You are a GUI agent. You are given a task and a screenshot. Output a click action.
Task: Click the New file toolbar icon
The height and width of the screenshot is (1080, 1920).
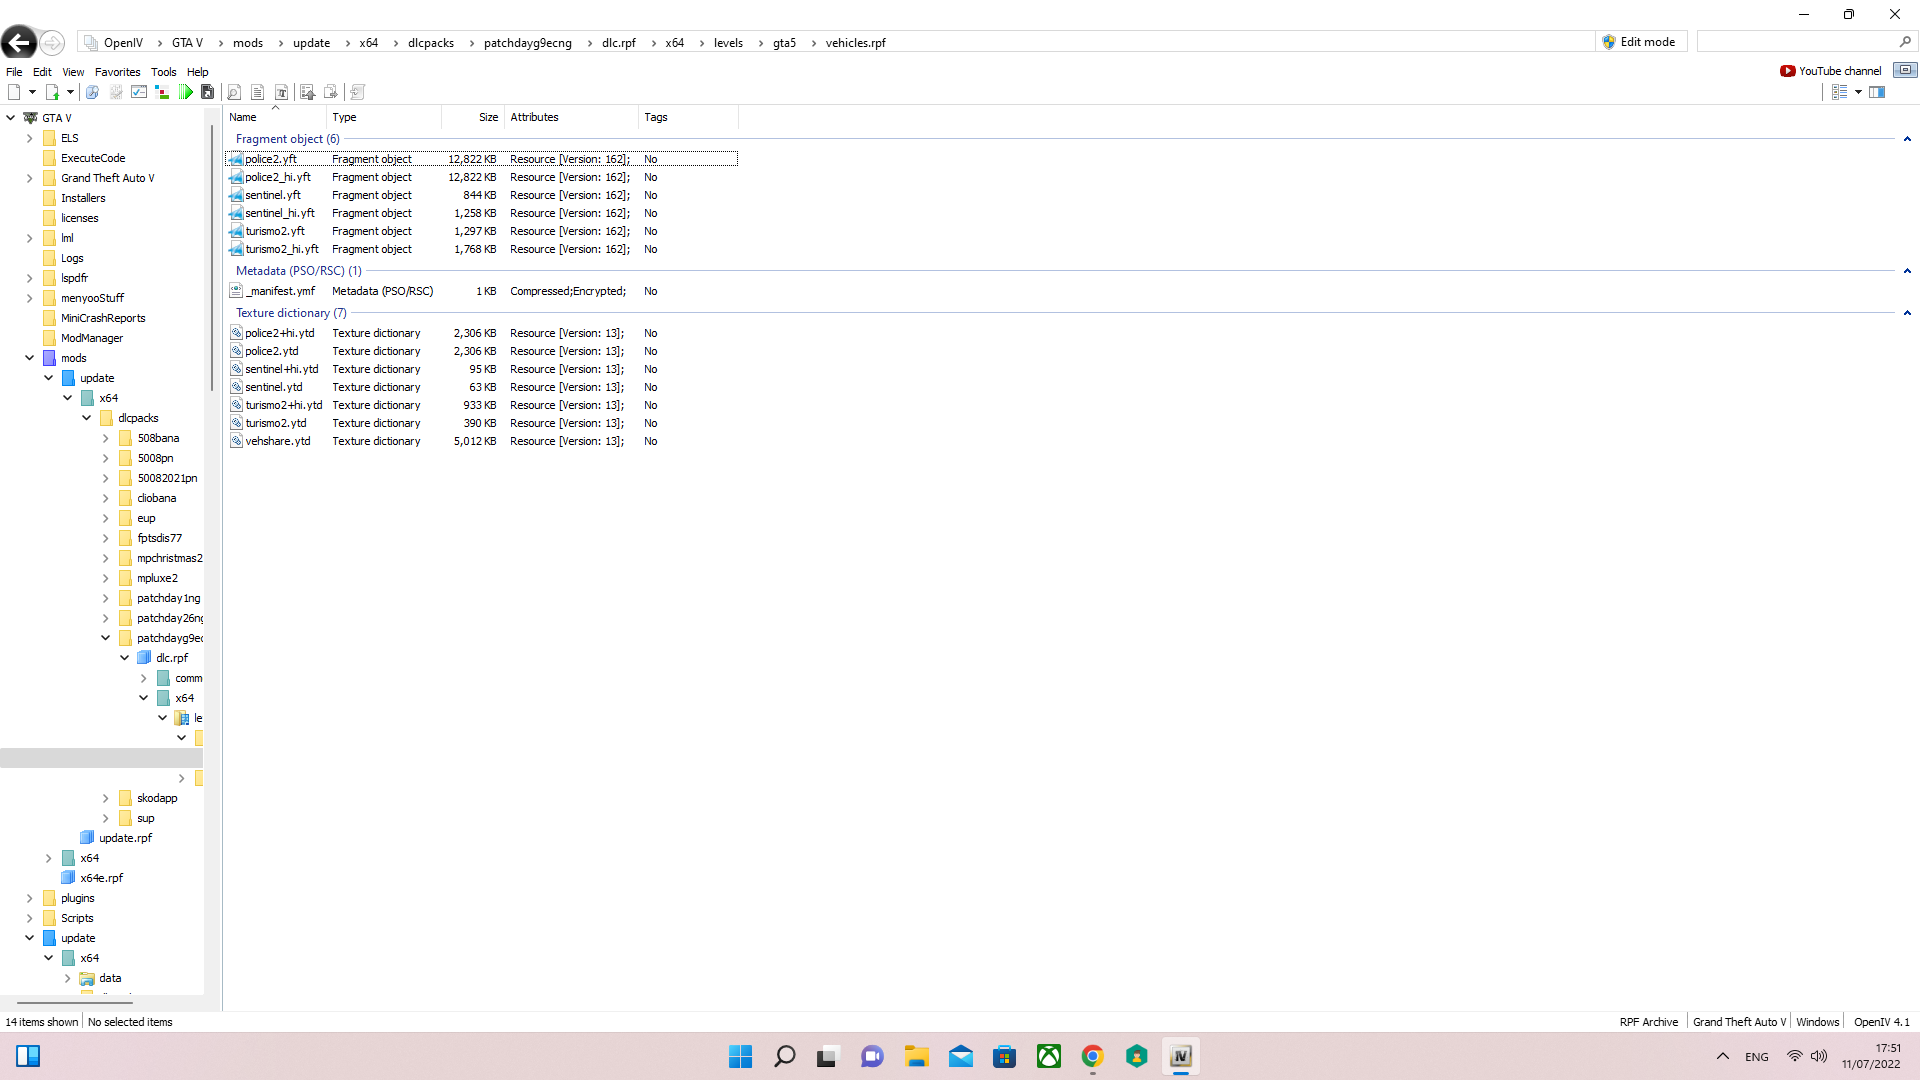14,92
